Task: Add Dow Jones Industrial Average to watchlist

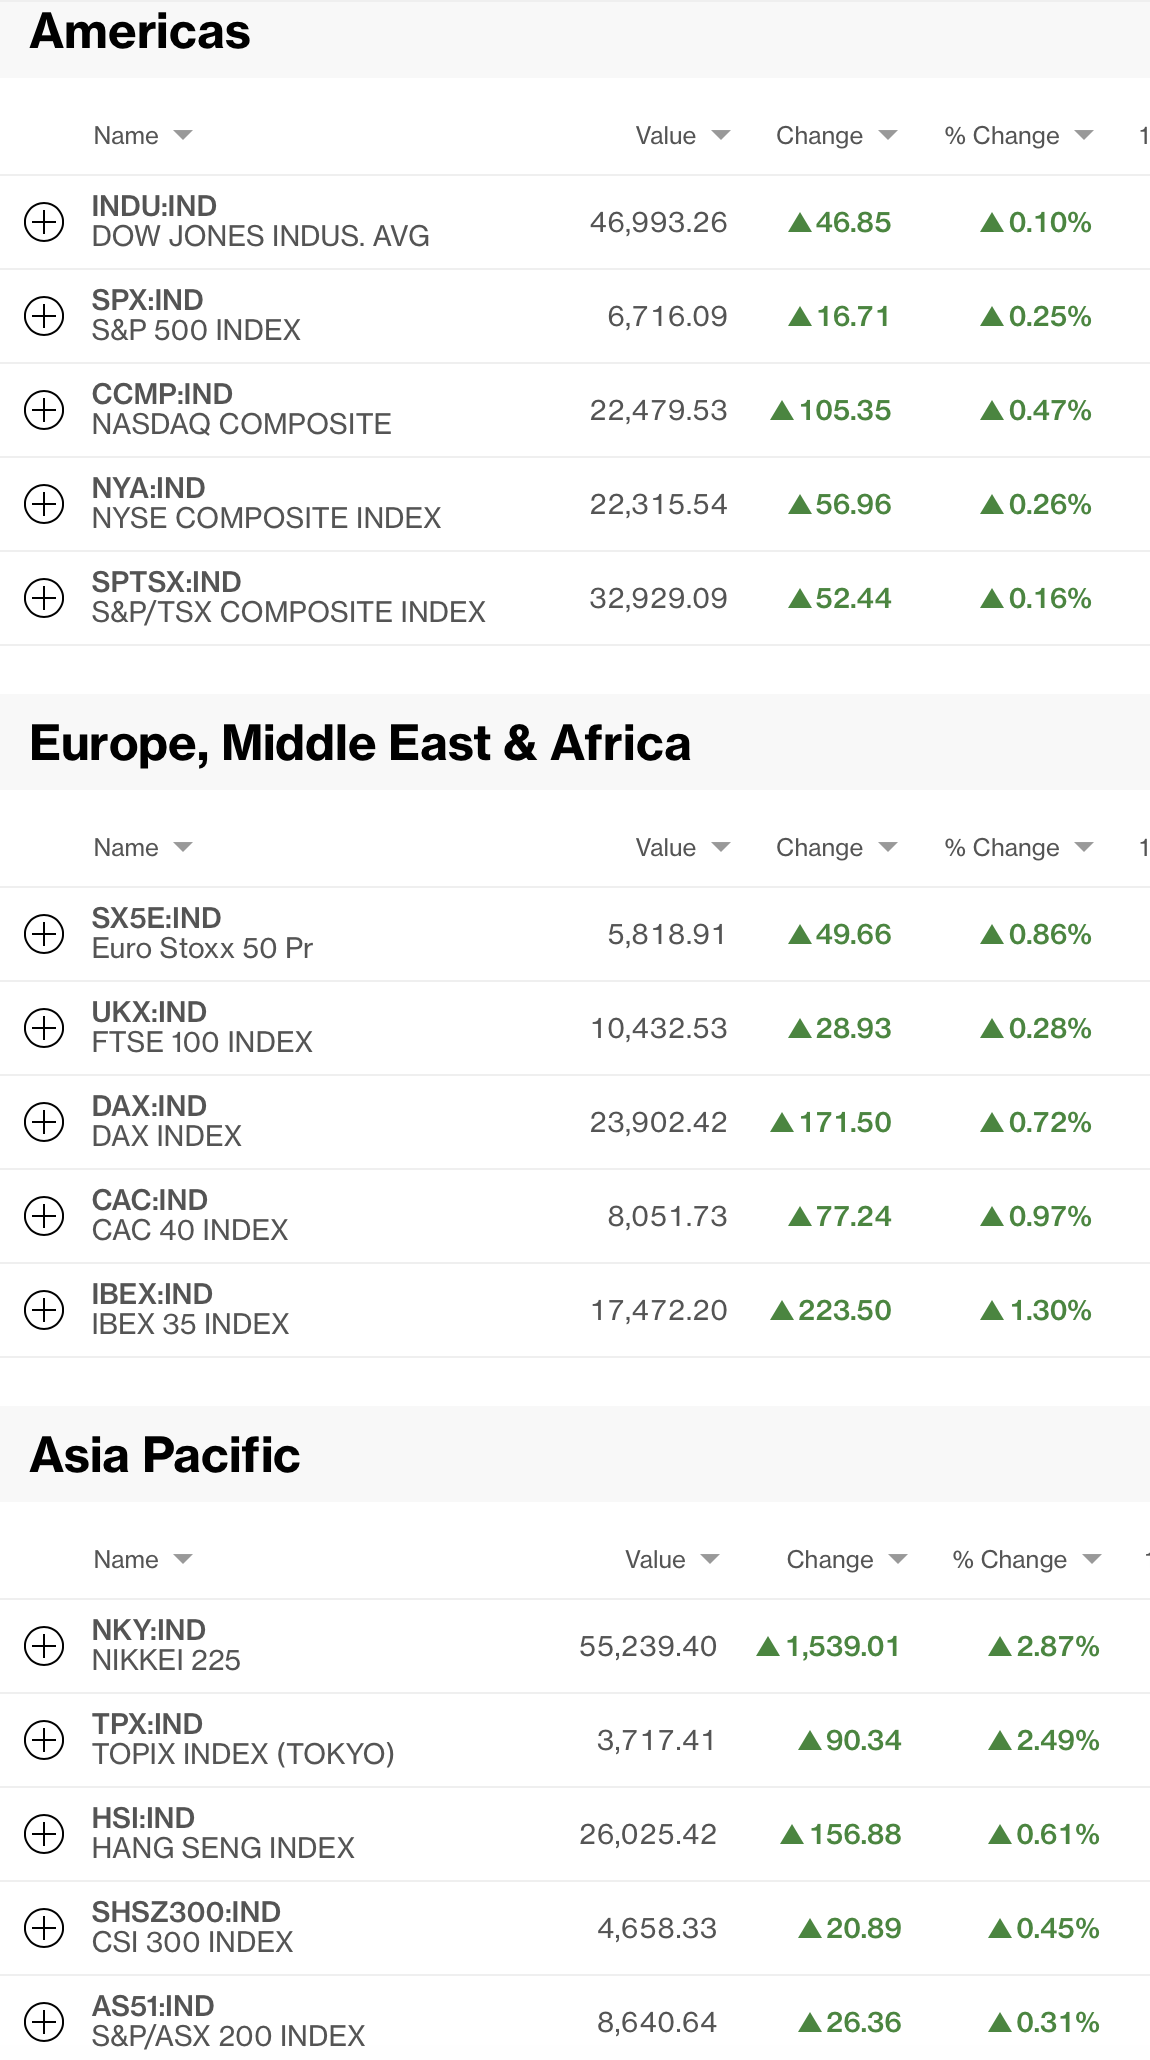Action: (44, 222)
